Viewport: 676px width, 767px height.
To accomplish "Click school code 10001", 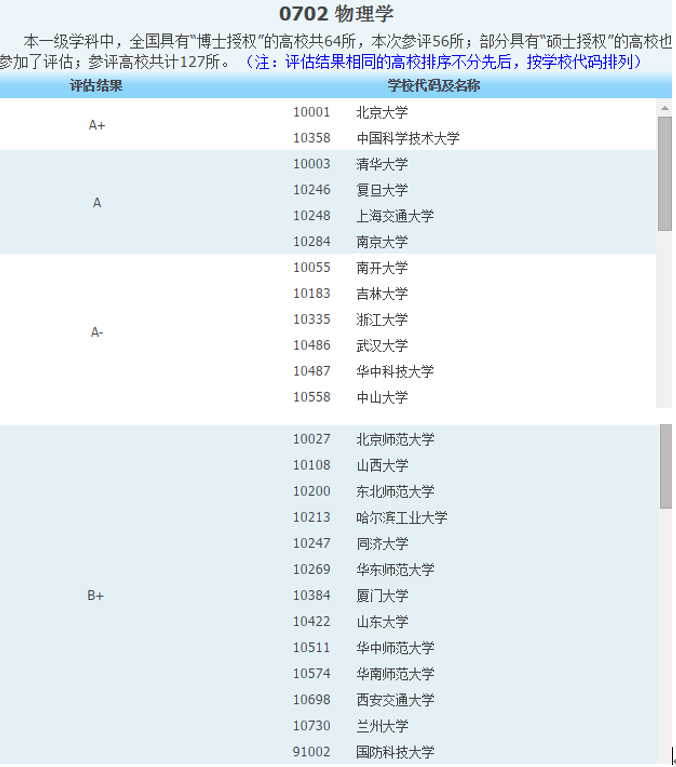I will [x=312, y=112].
